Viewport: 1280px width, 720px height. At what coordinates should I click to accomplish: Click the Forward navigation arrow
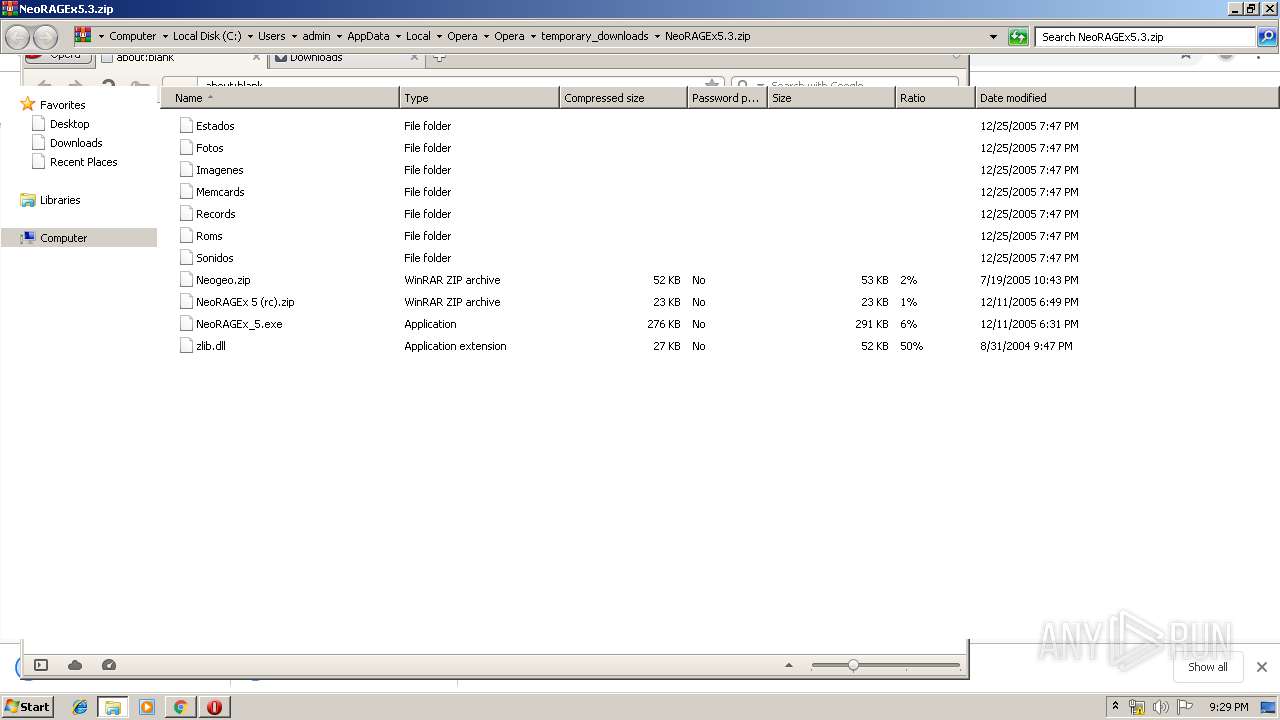pos(45,37)
